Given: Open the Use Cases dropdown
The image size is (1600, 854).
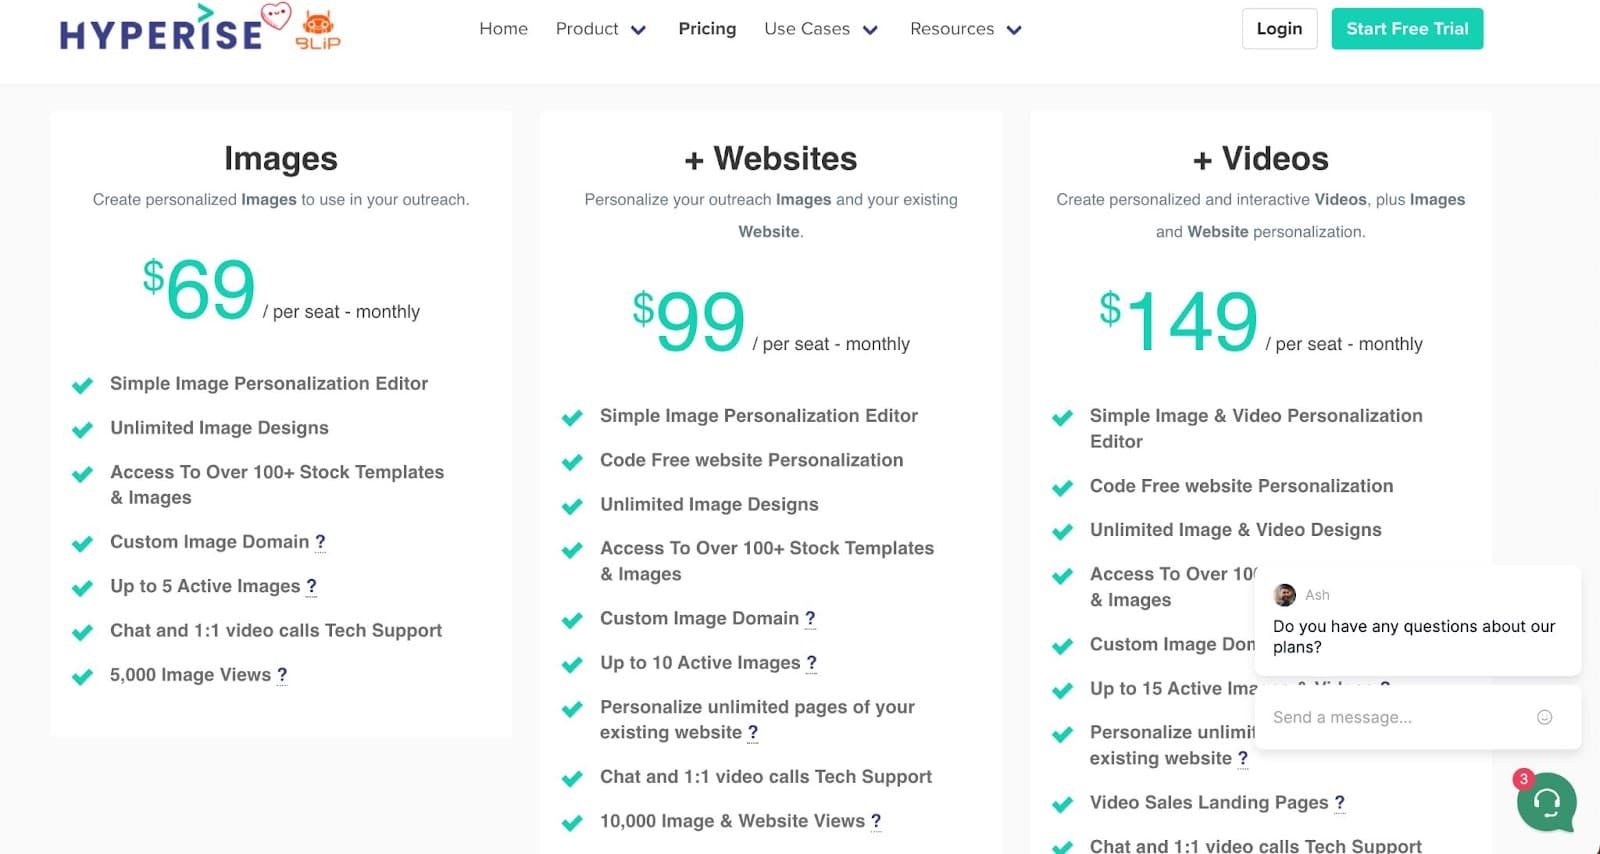Looking at the screenshot, I should (x=820, y=29).
